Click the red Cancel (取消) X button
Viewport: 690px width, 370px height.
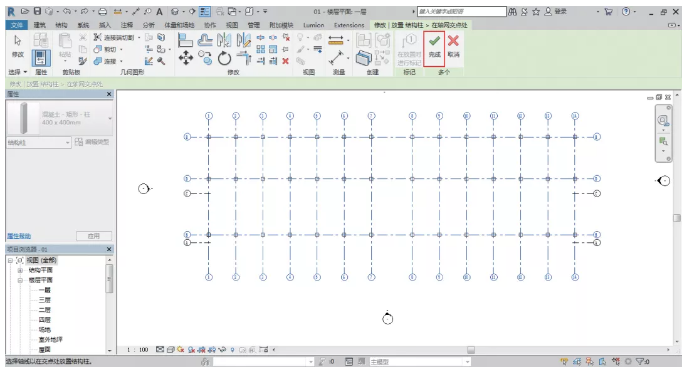(453, 46)
